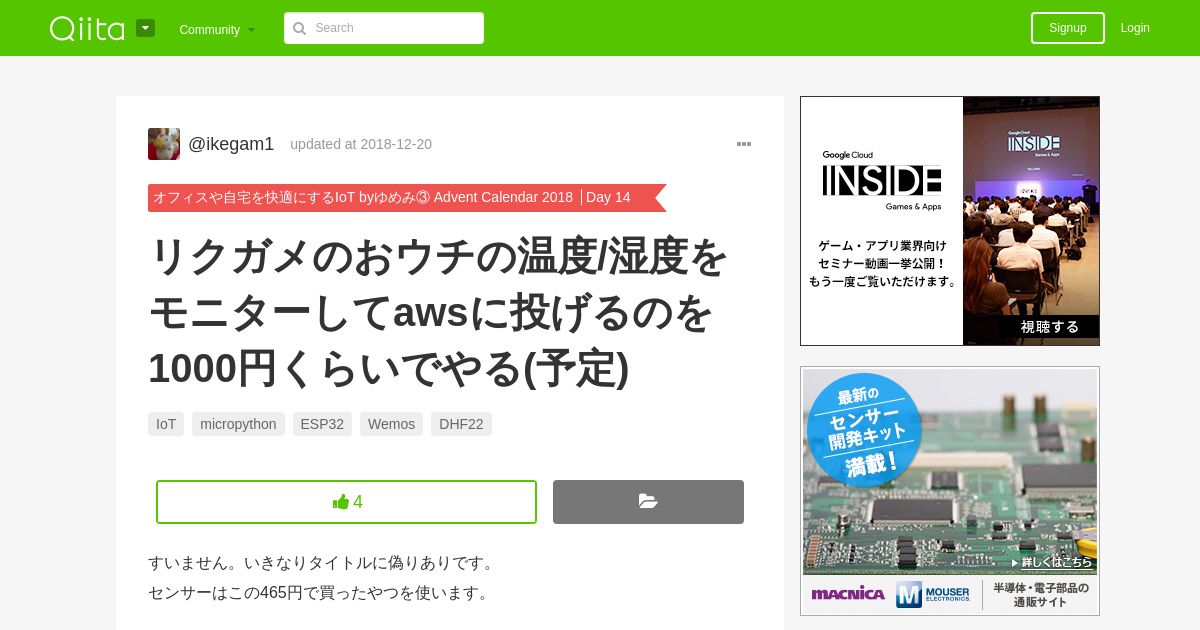Select the ESP32 tag
Viewport: 1200px width, 630px height.
[x=322, y=424]
